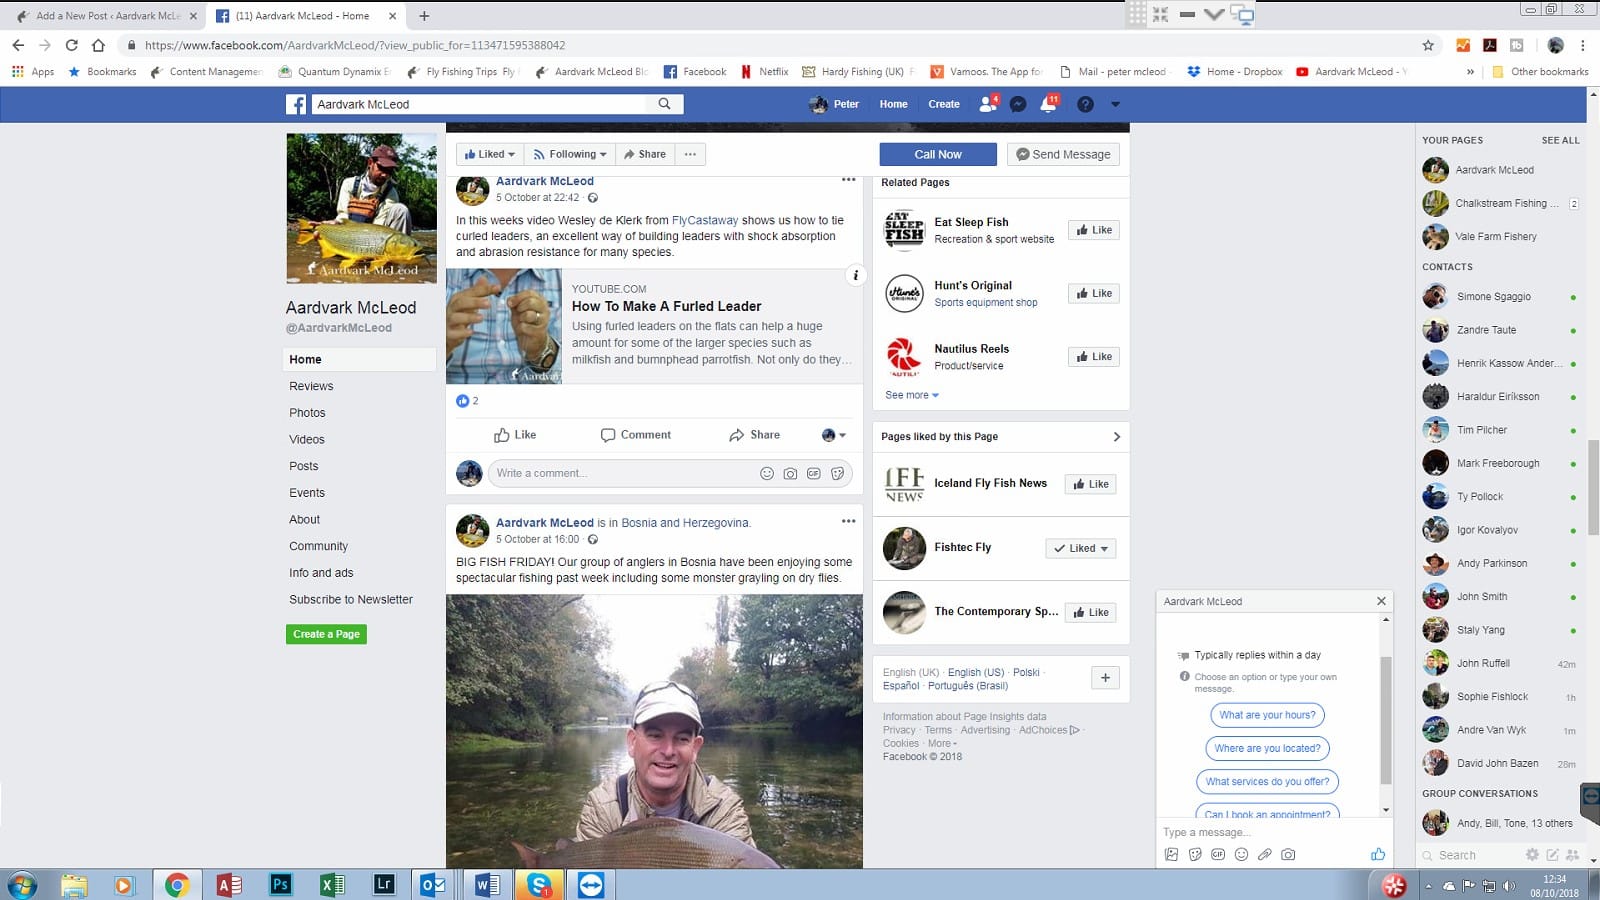The width and height of the screenshot is (1600, 900).
Task: Open Lightroom from the taskbar
Action: pos(383,884)
